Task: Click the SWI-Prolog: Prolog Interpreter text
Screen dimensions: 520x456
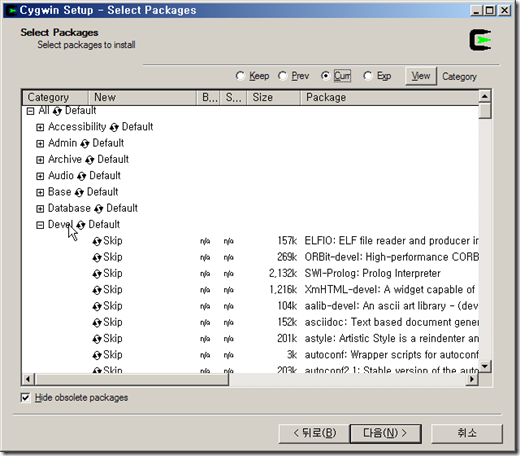Action: pyautogui.click(x=372, y=274)
